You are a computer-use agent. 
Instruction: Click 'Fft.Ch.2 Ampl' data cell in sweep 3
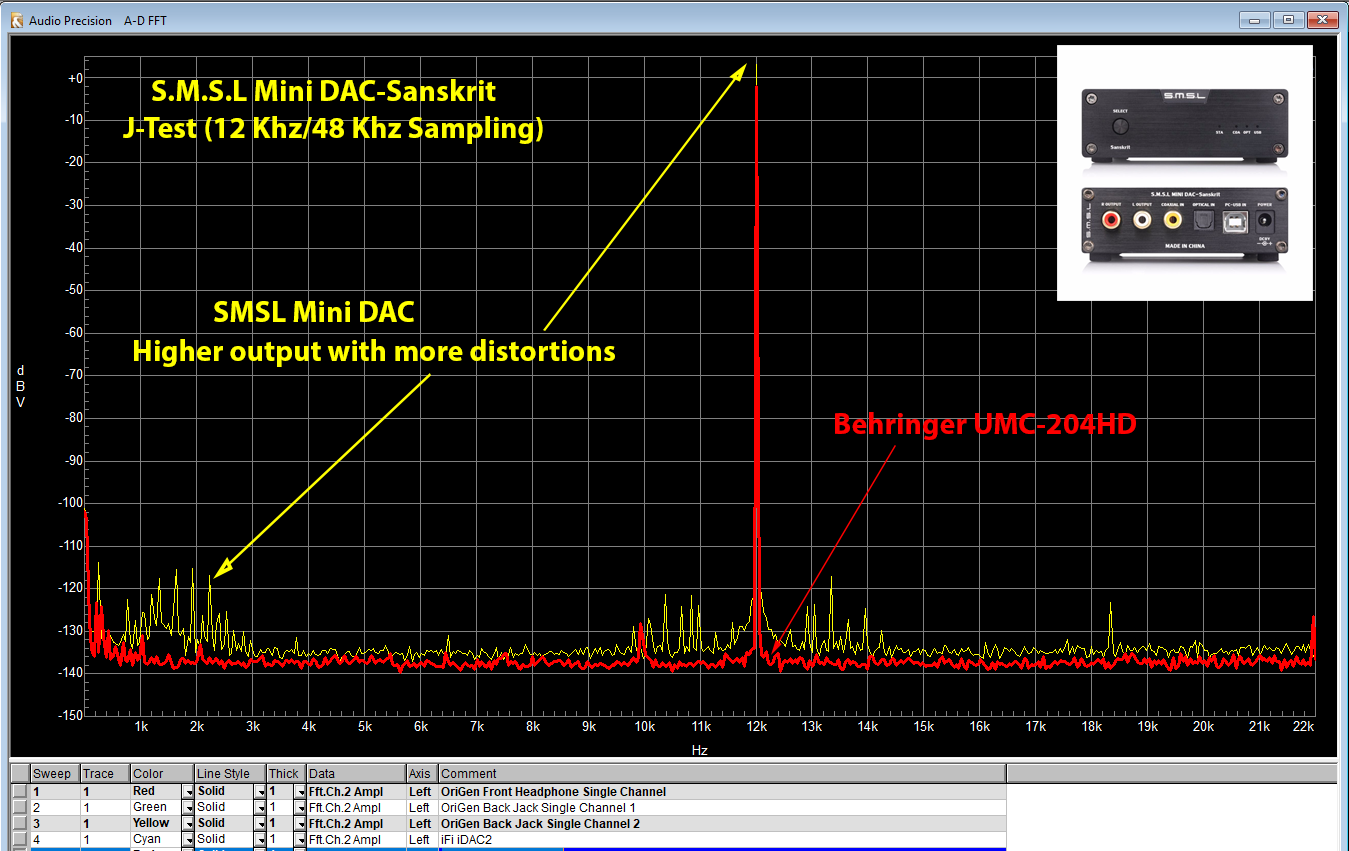[x=355, y=824]
